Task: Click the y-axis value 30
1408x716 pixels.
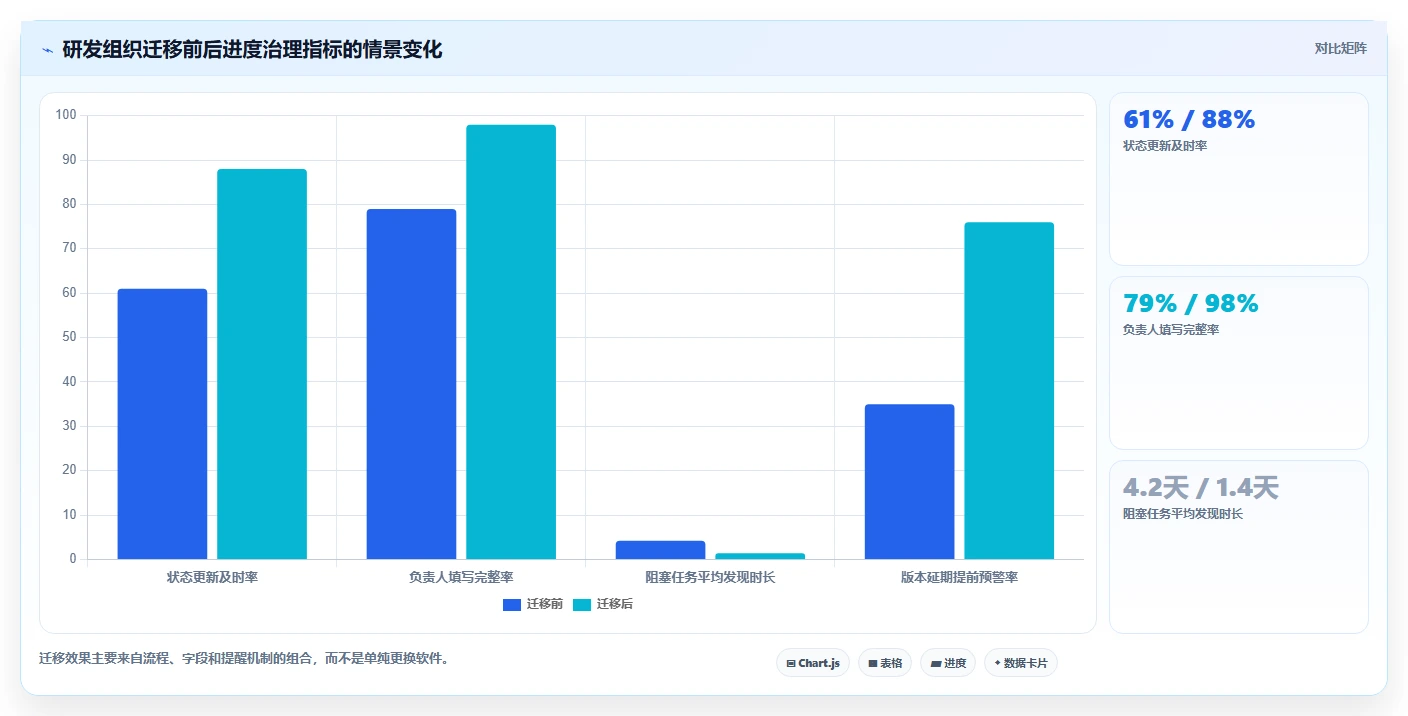Action: 69,426
